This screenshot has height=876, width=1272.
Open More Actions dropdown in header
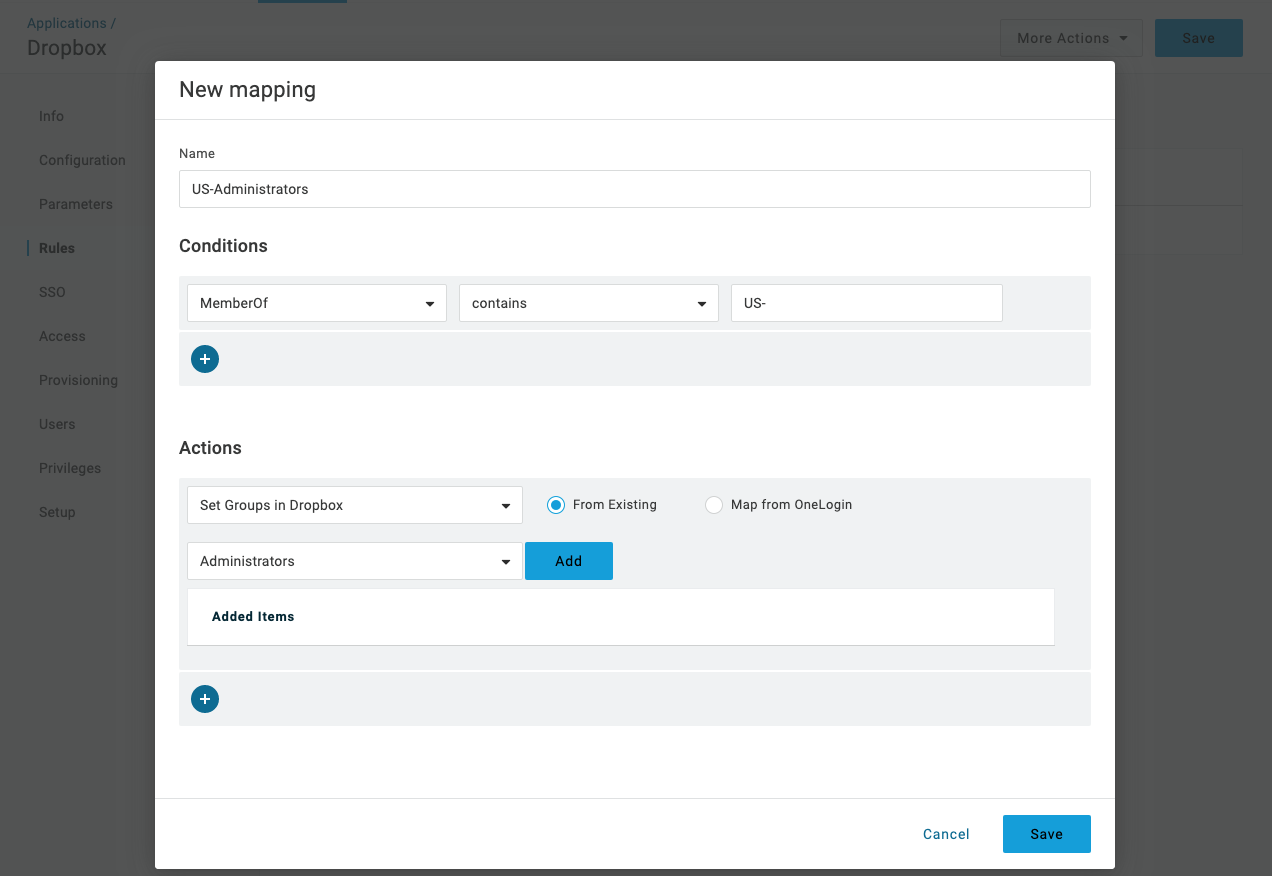point(1071,38)
